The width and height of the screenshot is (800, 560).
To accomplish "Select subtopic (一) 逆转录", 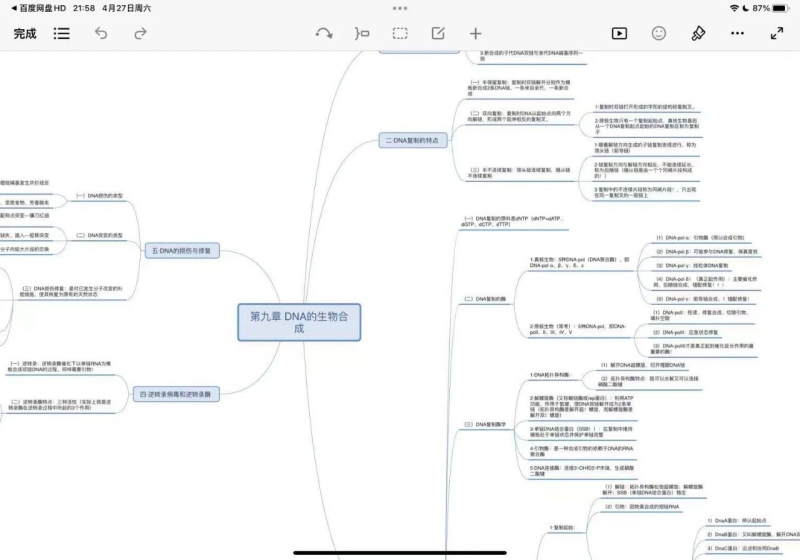I will coord(60,366).
